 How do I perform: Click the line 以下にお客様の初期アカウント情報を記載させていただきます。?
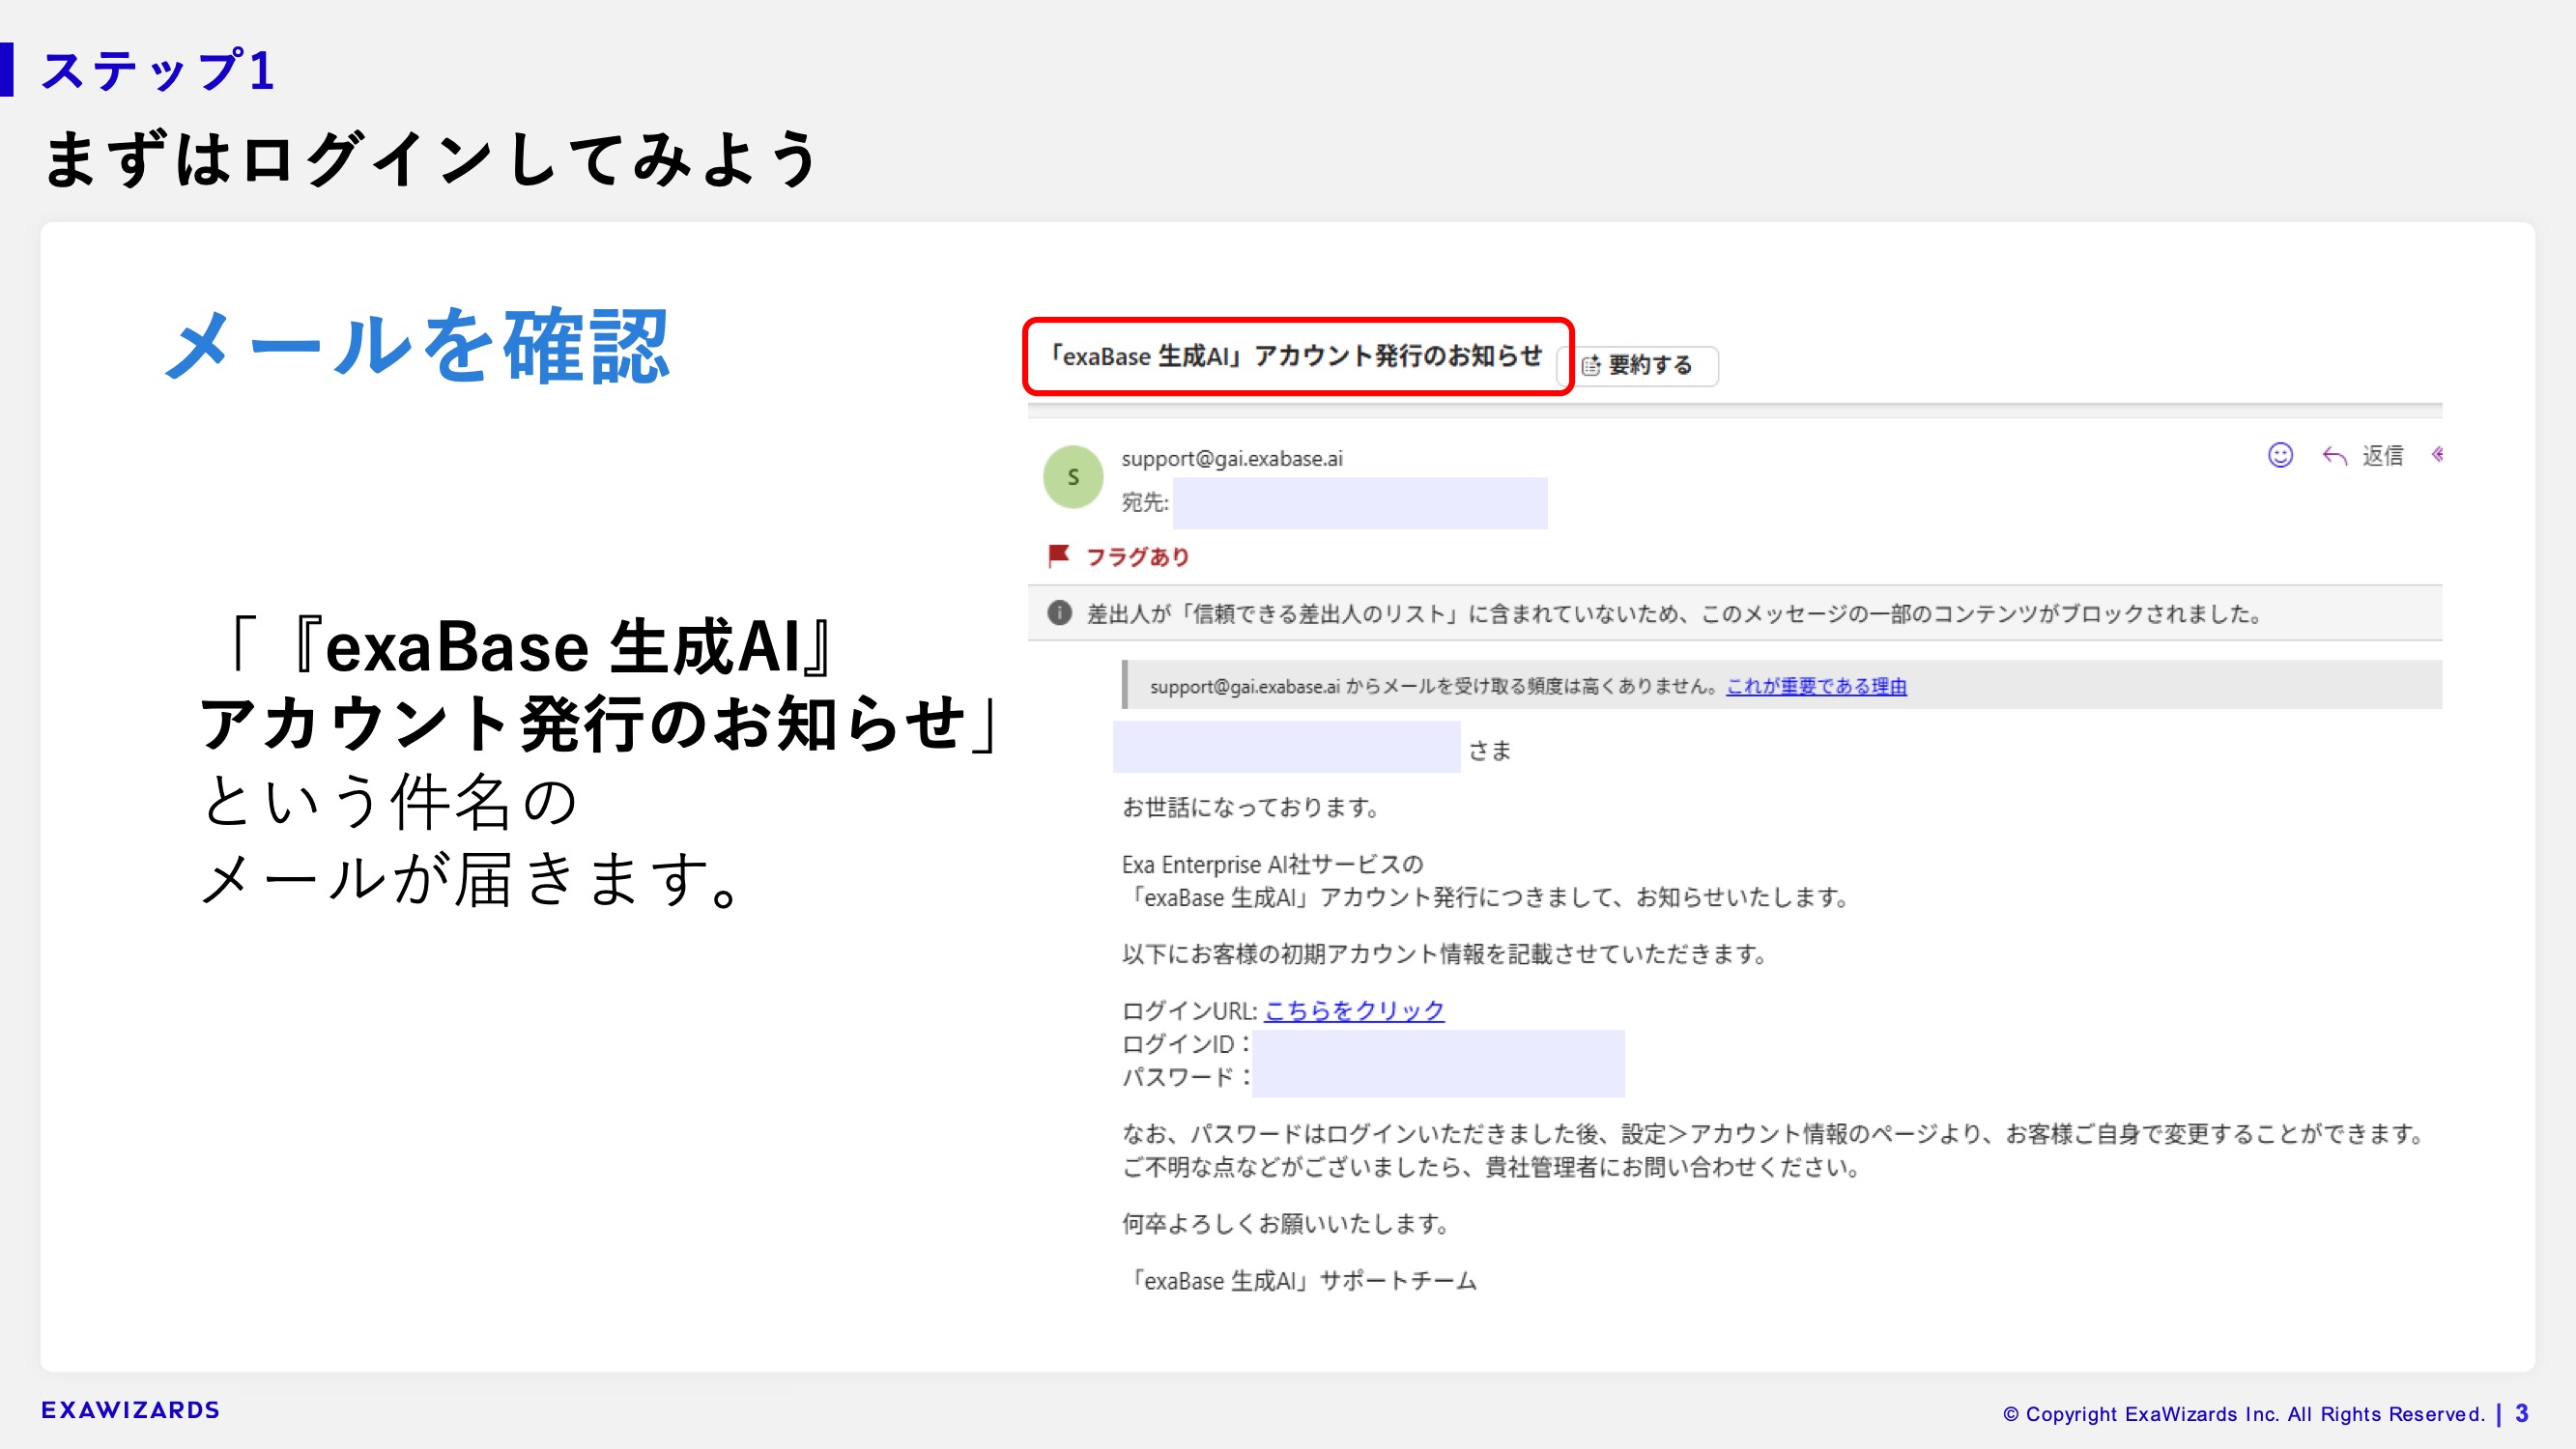(1445, 954)
